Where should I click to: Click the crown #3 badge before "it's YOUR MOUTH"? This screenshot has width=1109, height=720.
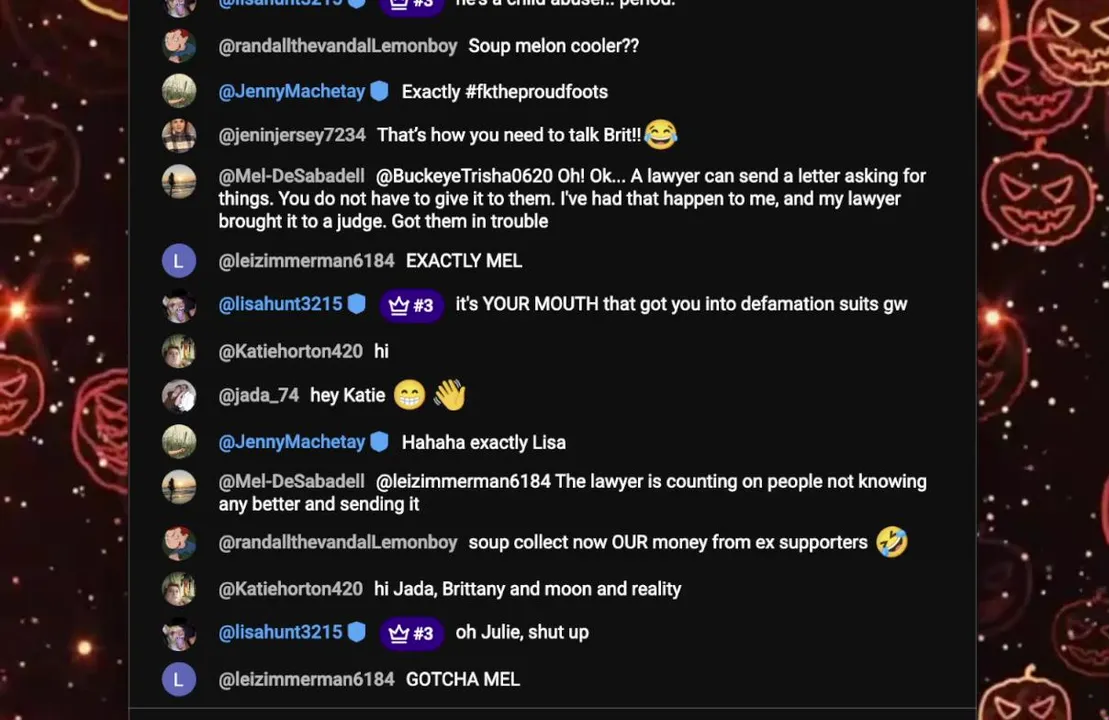tap(411, 305)
